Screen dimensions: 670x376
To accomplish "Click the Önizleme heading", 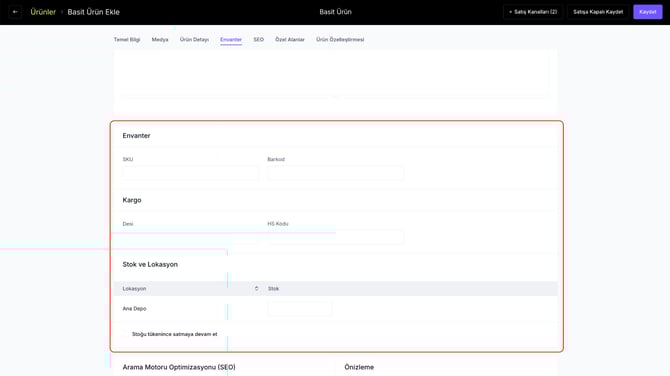I will pyautogui.click(x=359, y=367).
